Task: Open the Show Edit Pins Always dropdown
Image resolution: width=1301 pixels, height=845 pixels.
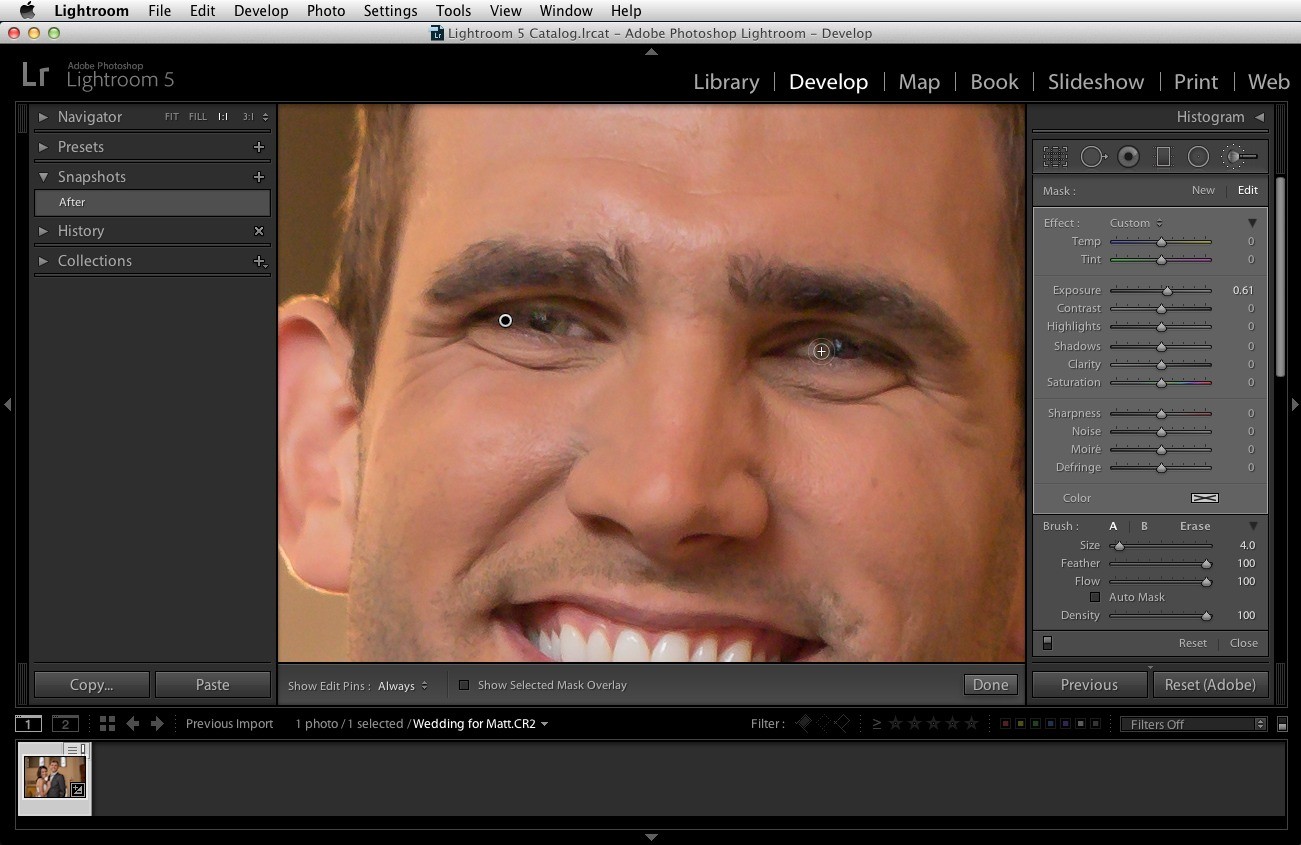Action: pos(403,686)
